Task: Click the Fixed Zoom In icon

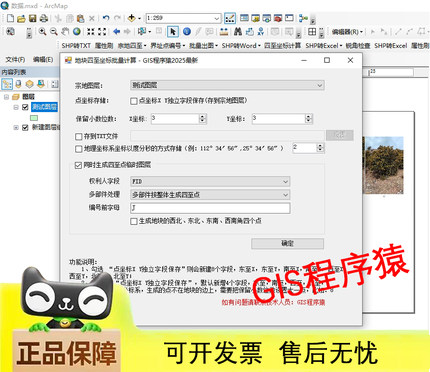Action: pyautogui.click(x=90, y=32)
